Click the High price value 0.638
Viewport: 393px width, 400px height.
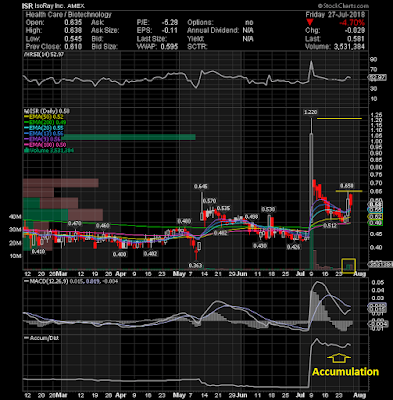[73, 30]
